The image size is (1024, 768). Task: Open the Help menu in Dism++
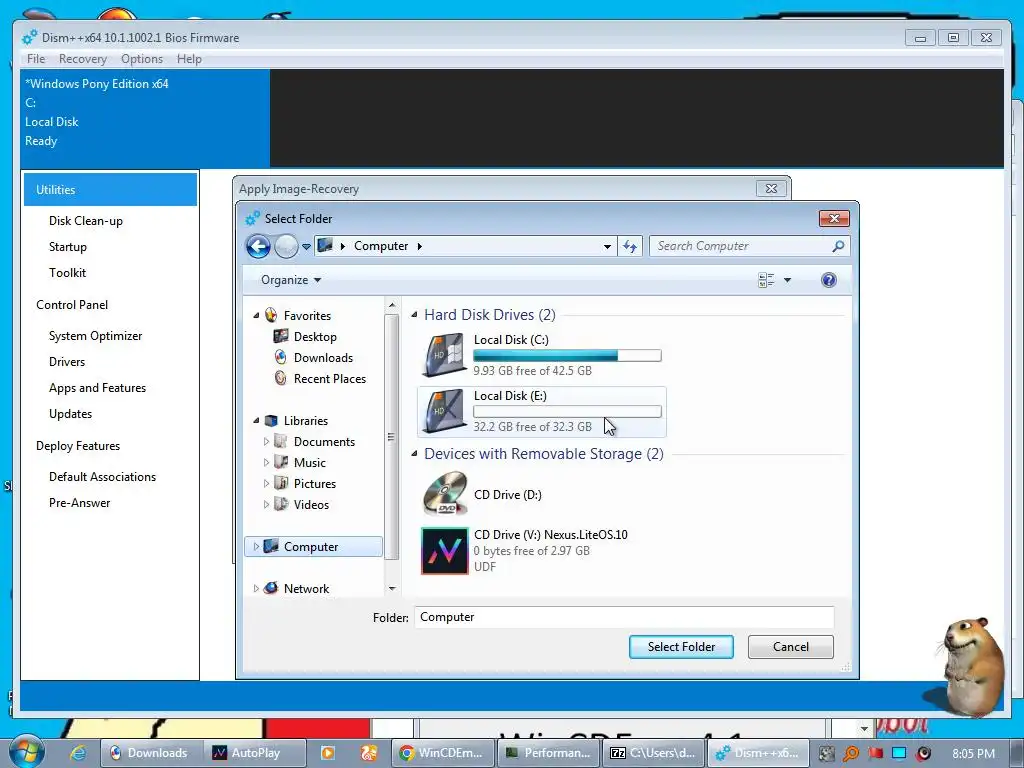click(x=189, y=59)
